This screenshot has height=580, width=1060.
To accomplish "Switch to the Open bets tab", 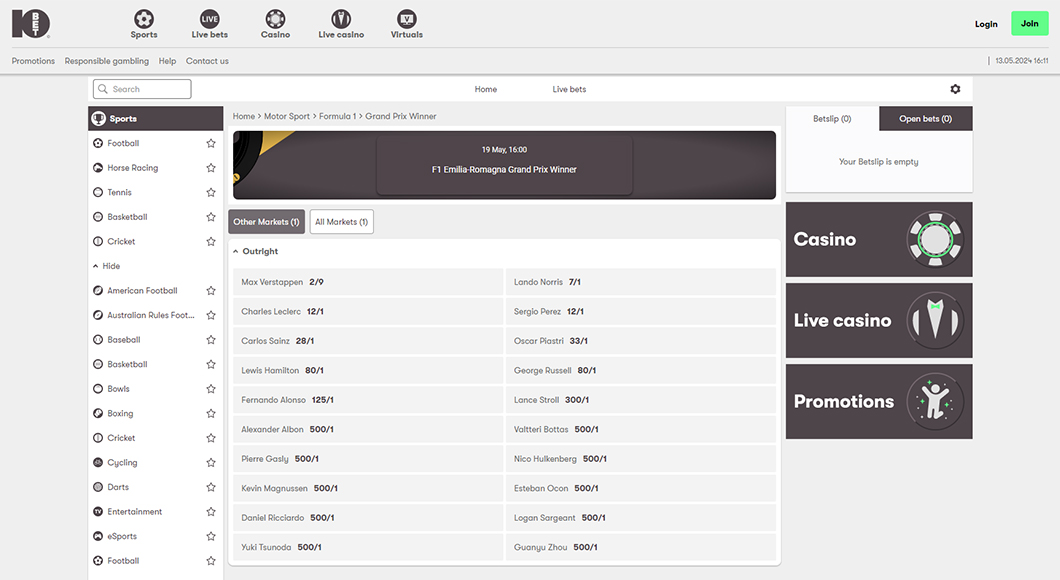I will 925,119.
